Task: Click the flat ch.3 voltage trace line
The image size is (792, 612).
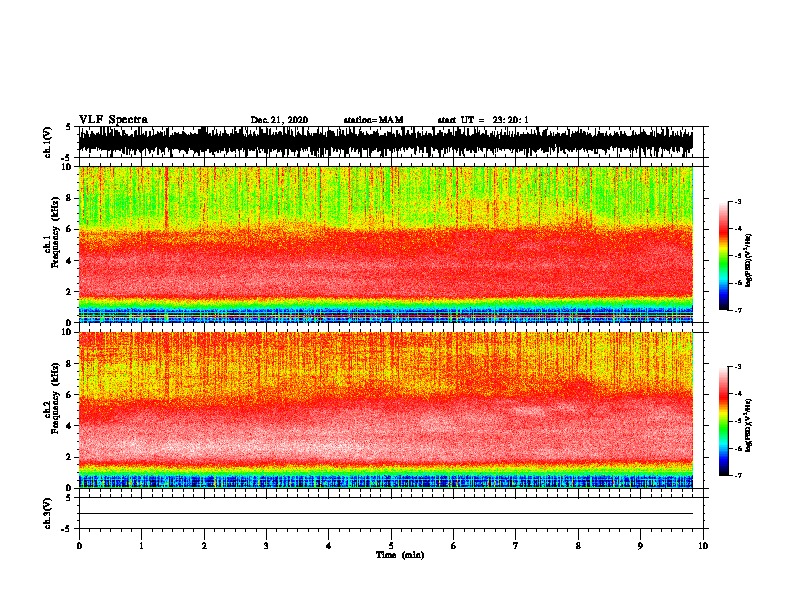Action: click(x=385, y=514)
